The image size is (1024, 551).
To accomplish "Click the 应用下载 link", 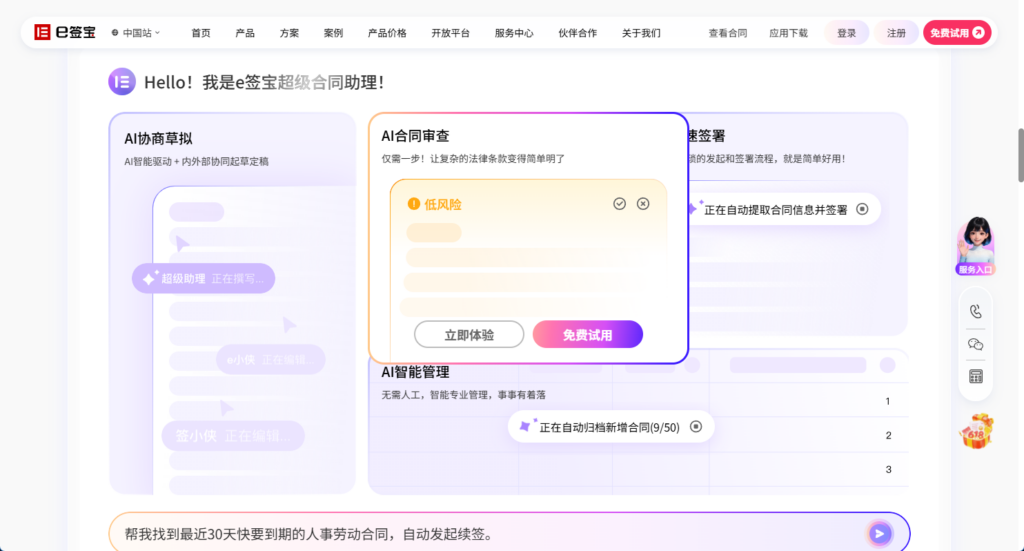I will tap(788, 33).
